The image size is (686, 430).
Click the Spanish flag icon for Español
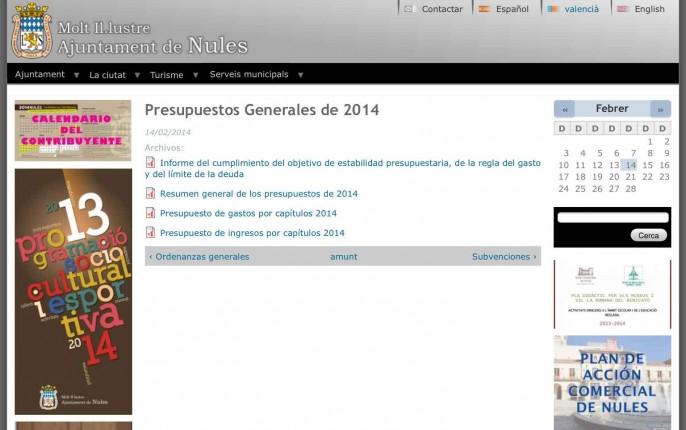tap(484, 9)
